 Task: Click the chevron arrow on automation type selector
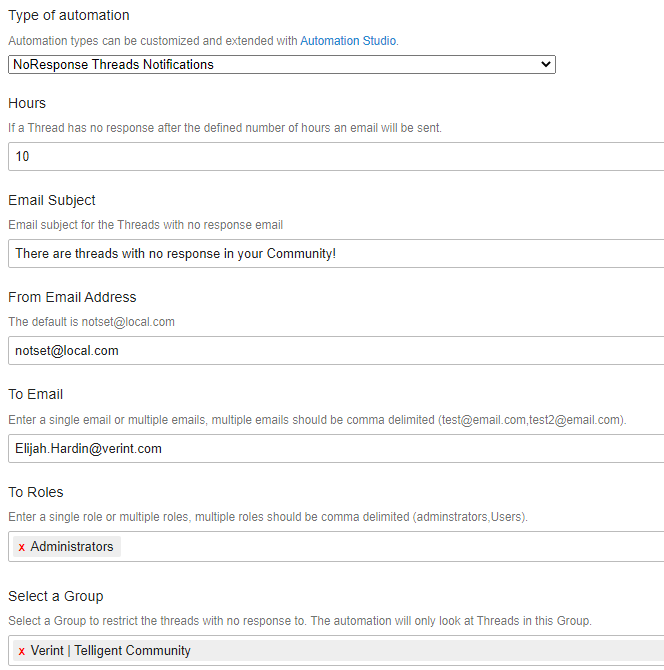pos(545,65)
